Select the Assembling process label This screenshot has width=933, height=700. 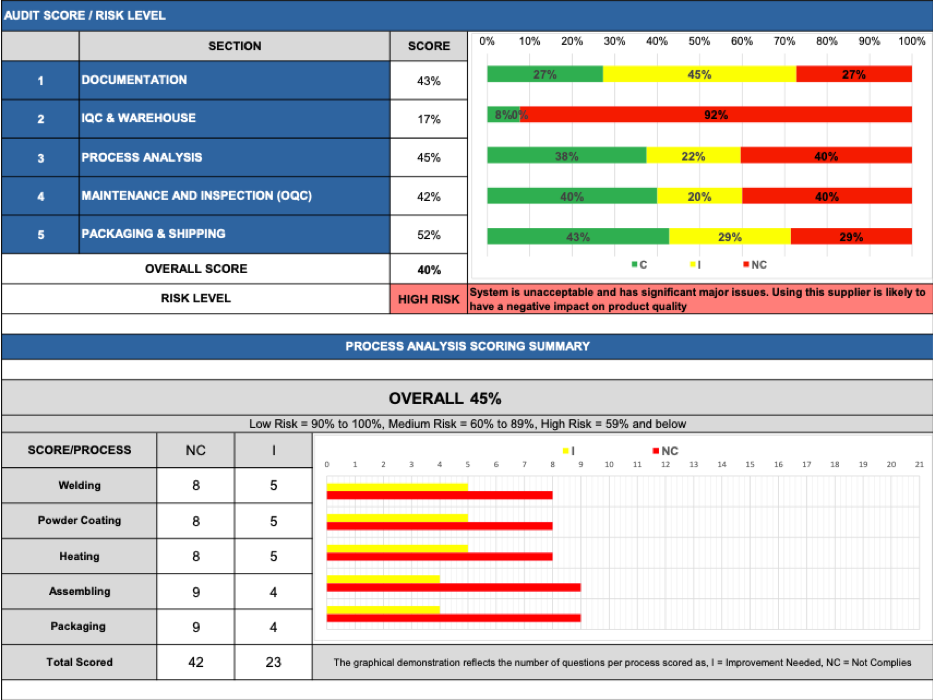[78, 591]
